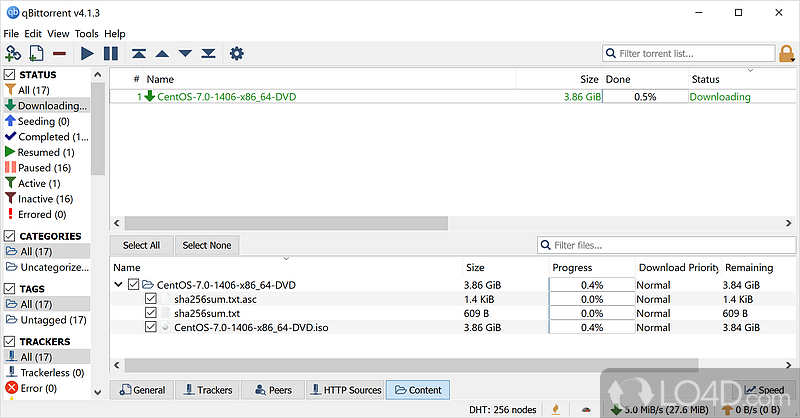
Task: Switch to the Content tab
Action: [x=418, y=390]
